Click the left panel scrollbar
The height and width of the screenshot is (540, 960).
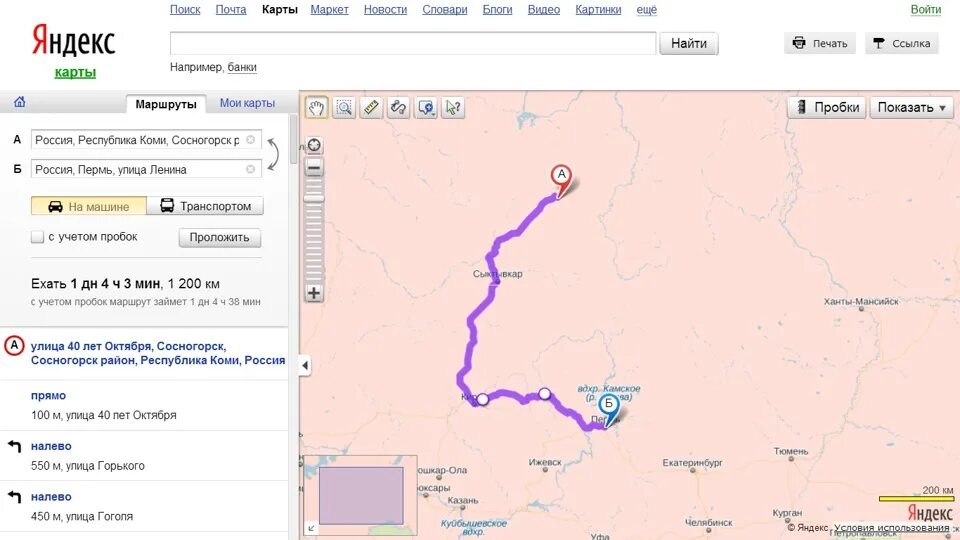[294, 139]
